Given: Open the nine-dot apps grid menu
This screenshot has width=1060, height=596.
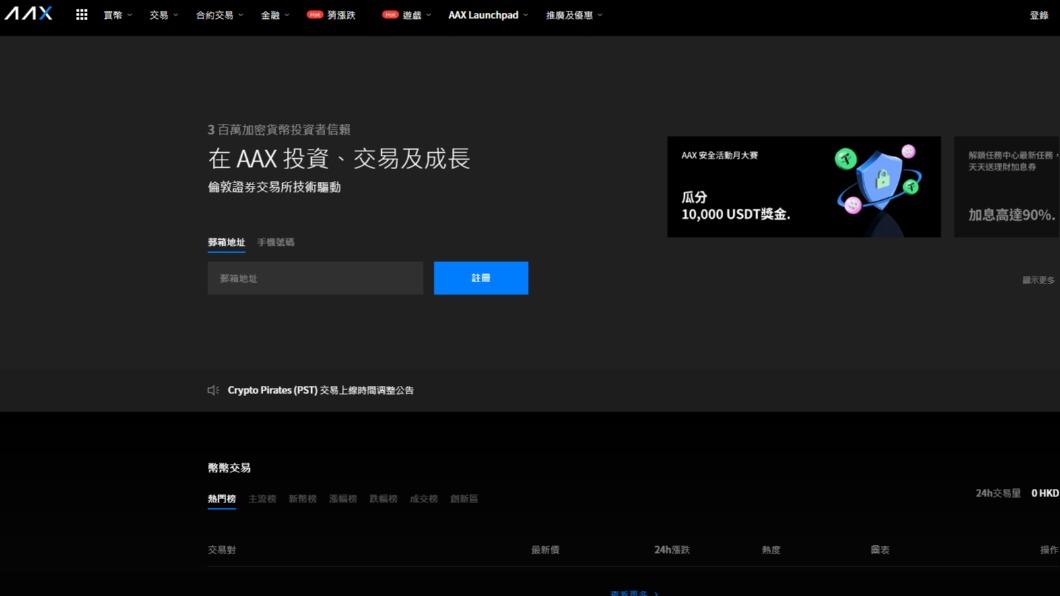Looking at the screenshot, I should (x=81, y=14).
